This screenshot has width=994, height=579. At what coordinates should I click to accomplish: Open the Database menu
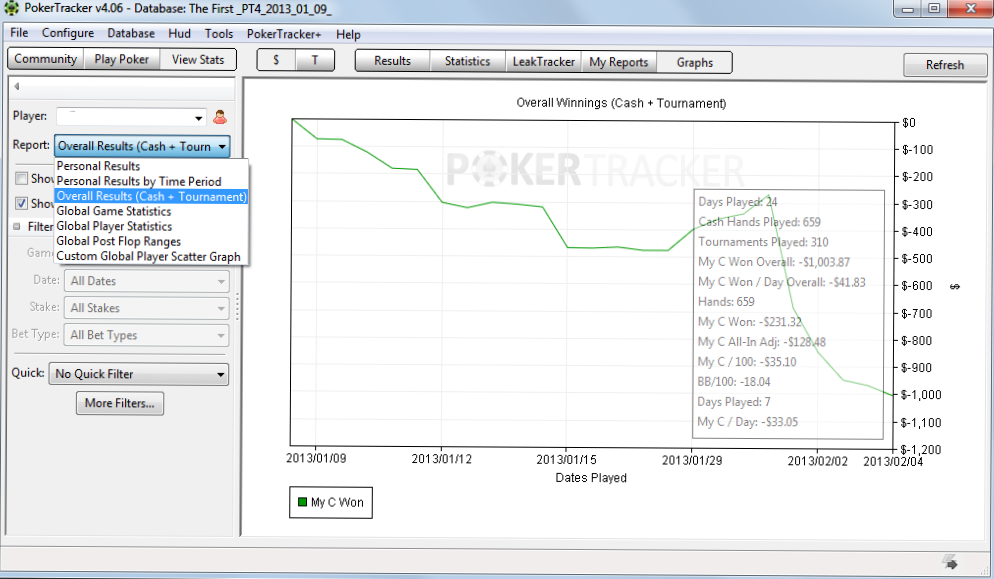pyautogui.click(x=131, y=33)
